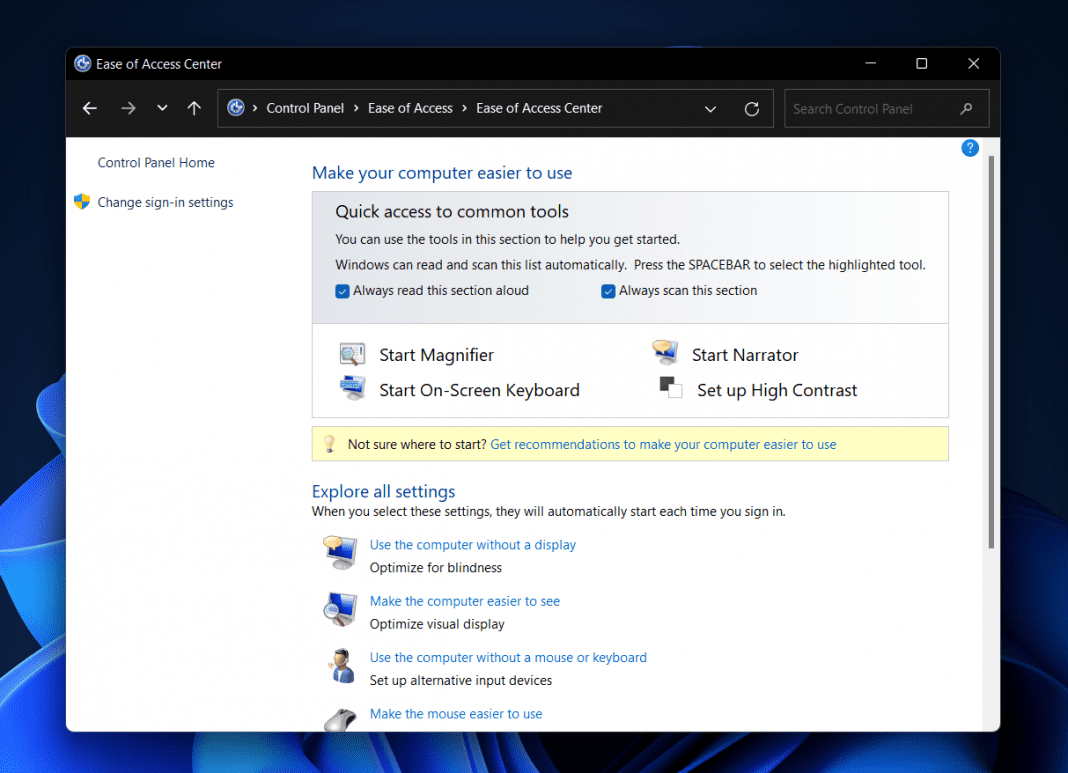Expand the recent pages chevron near navigation arrows
The image size is (1068, 773).
162,108
